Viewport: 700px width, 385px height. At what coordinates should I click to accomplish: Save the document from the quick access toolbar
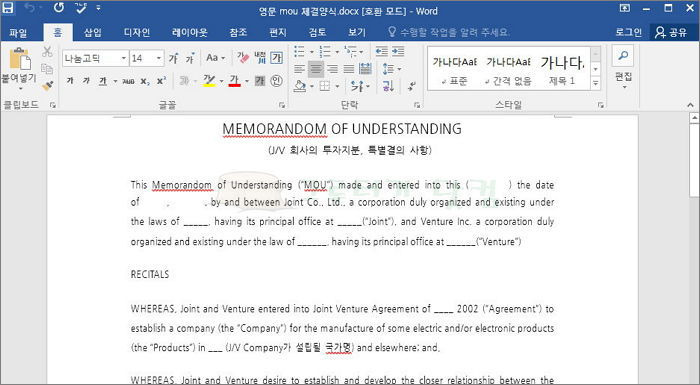[x=8, y=8]
